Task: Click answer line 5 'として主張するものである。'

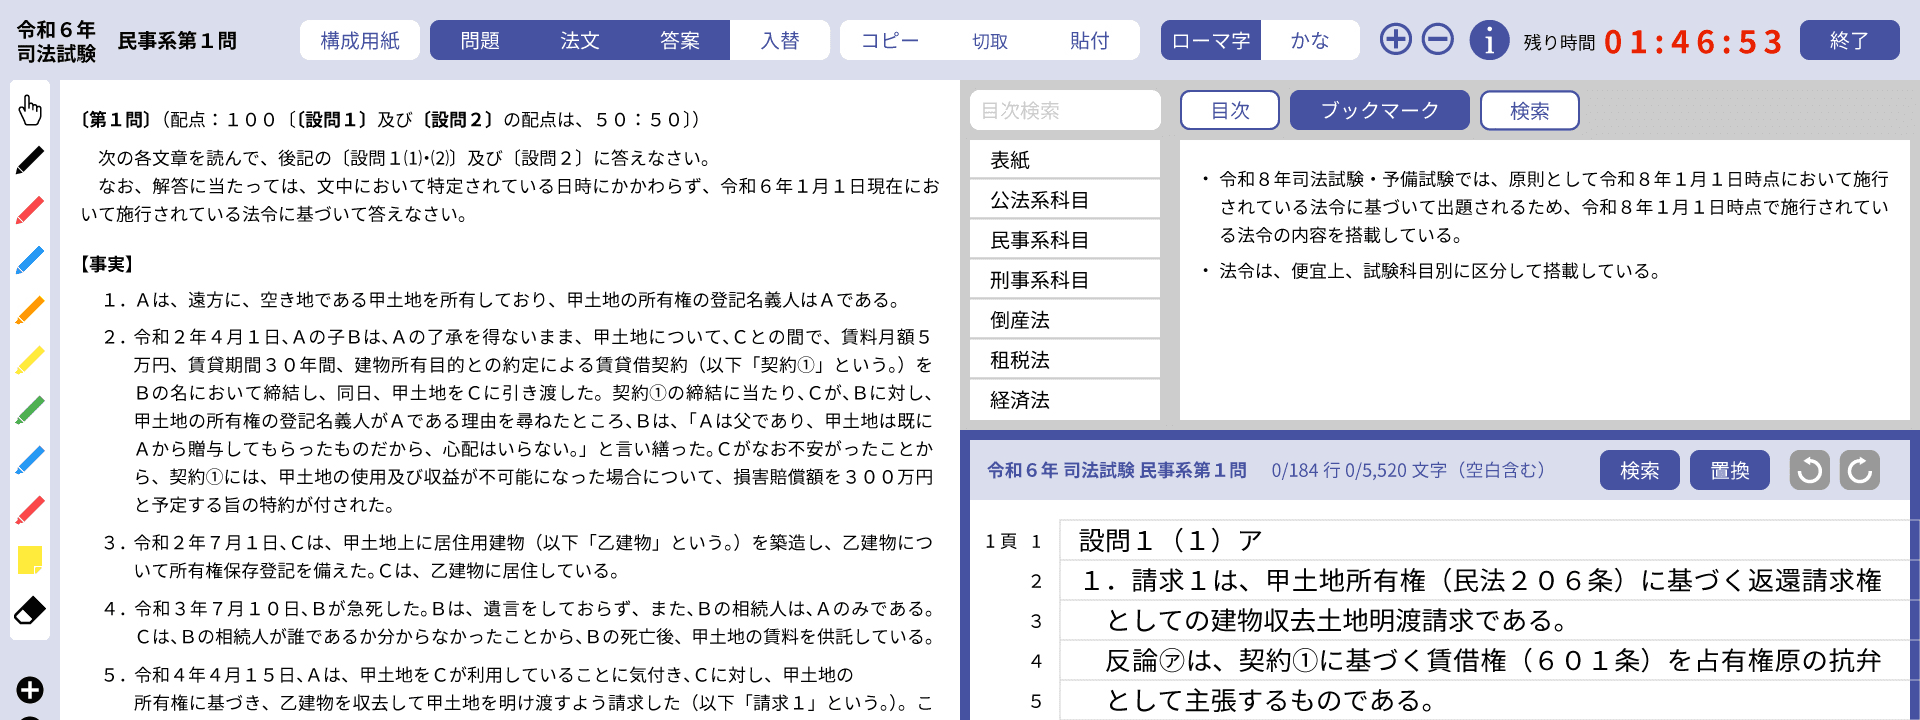Action: click(x=1484, y=700)
